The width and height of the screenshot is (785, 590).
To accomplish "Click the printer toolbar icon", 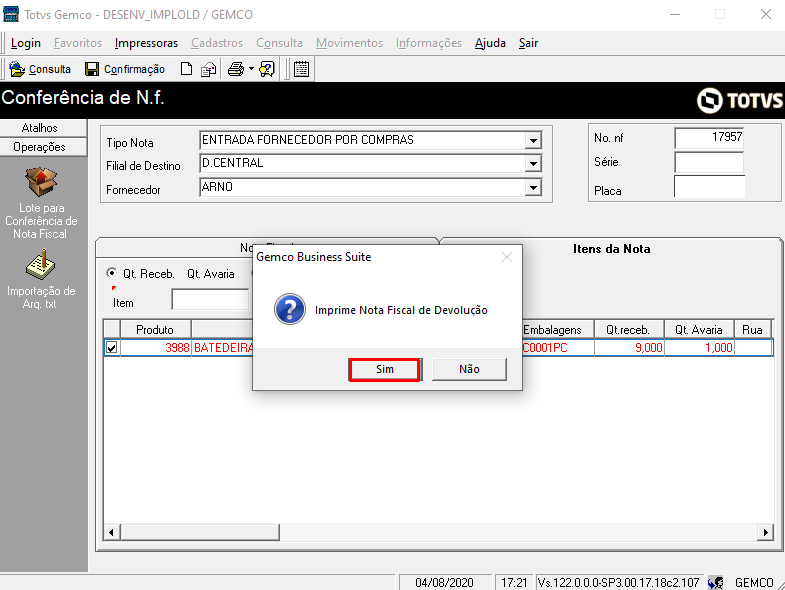I will (235, 69).
